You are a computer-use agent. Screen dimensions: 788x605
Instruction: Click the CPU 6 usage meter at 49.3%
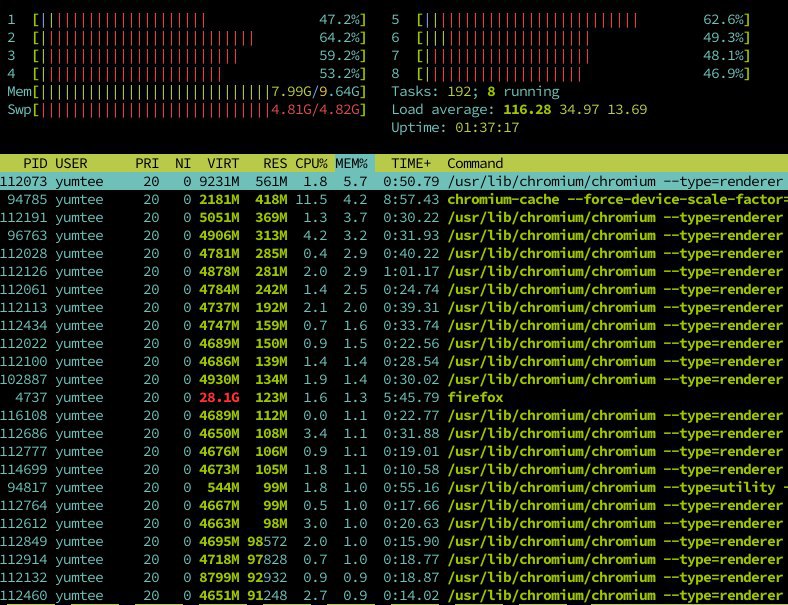pos(570,38)
